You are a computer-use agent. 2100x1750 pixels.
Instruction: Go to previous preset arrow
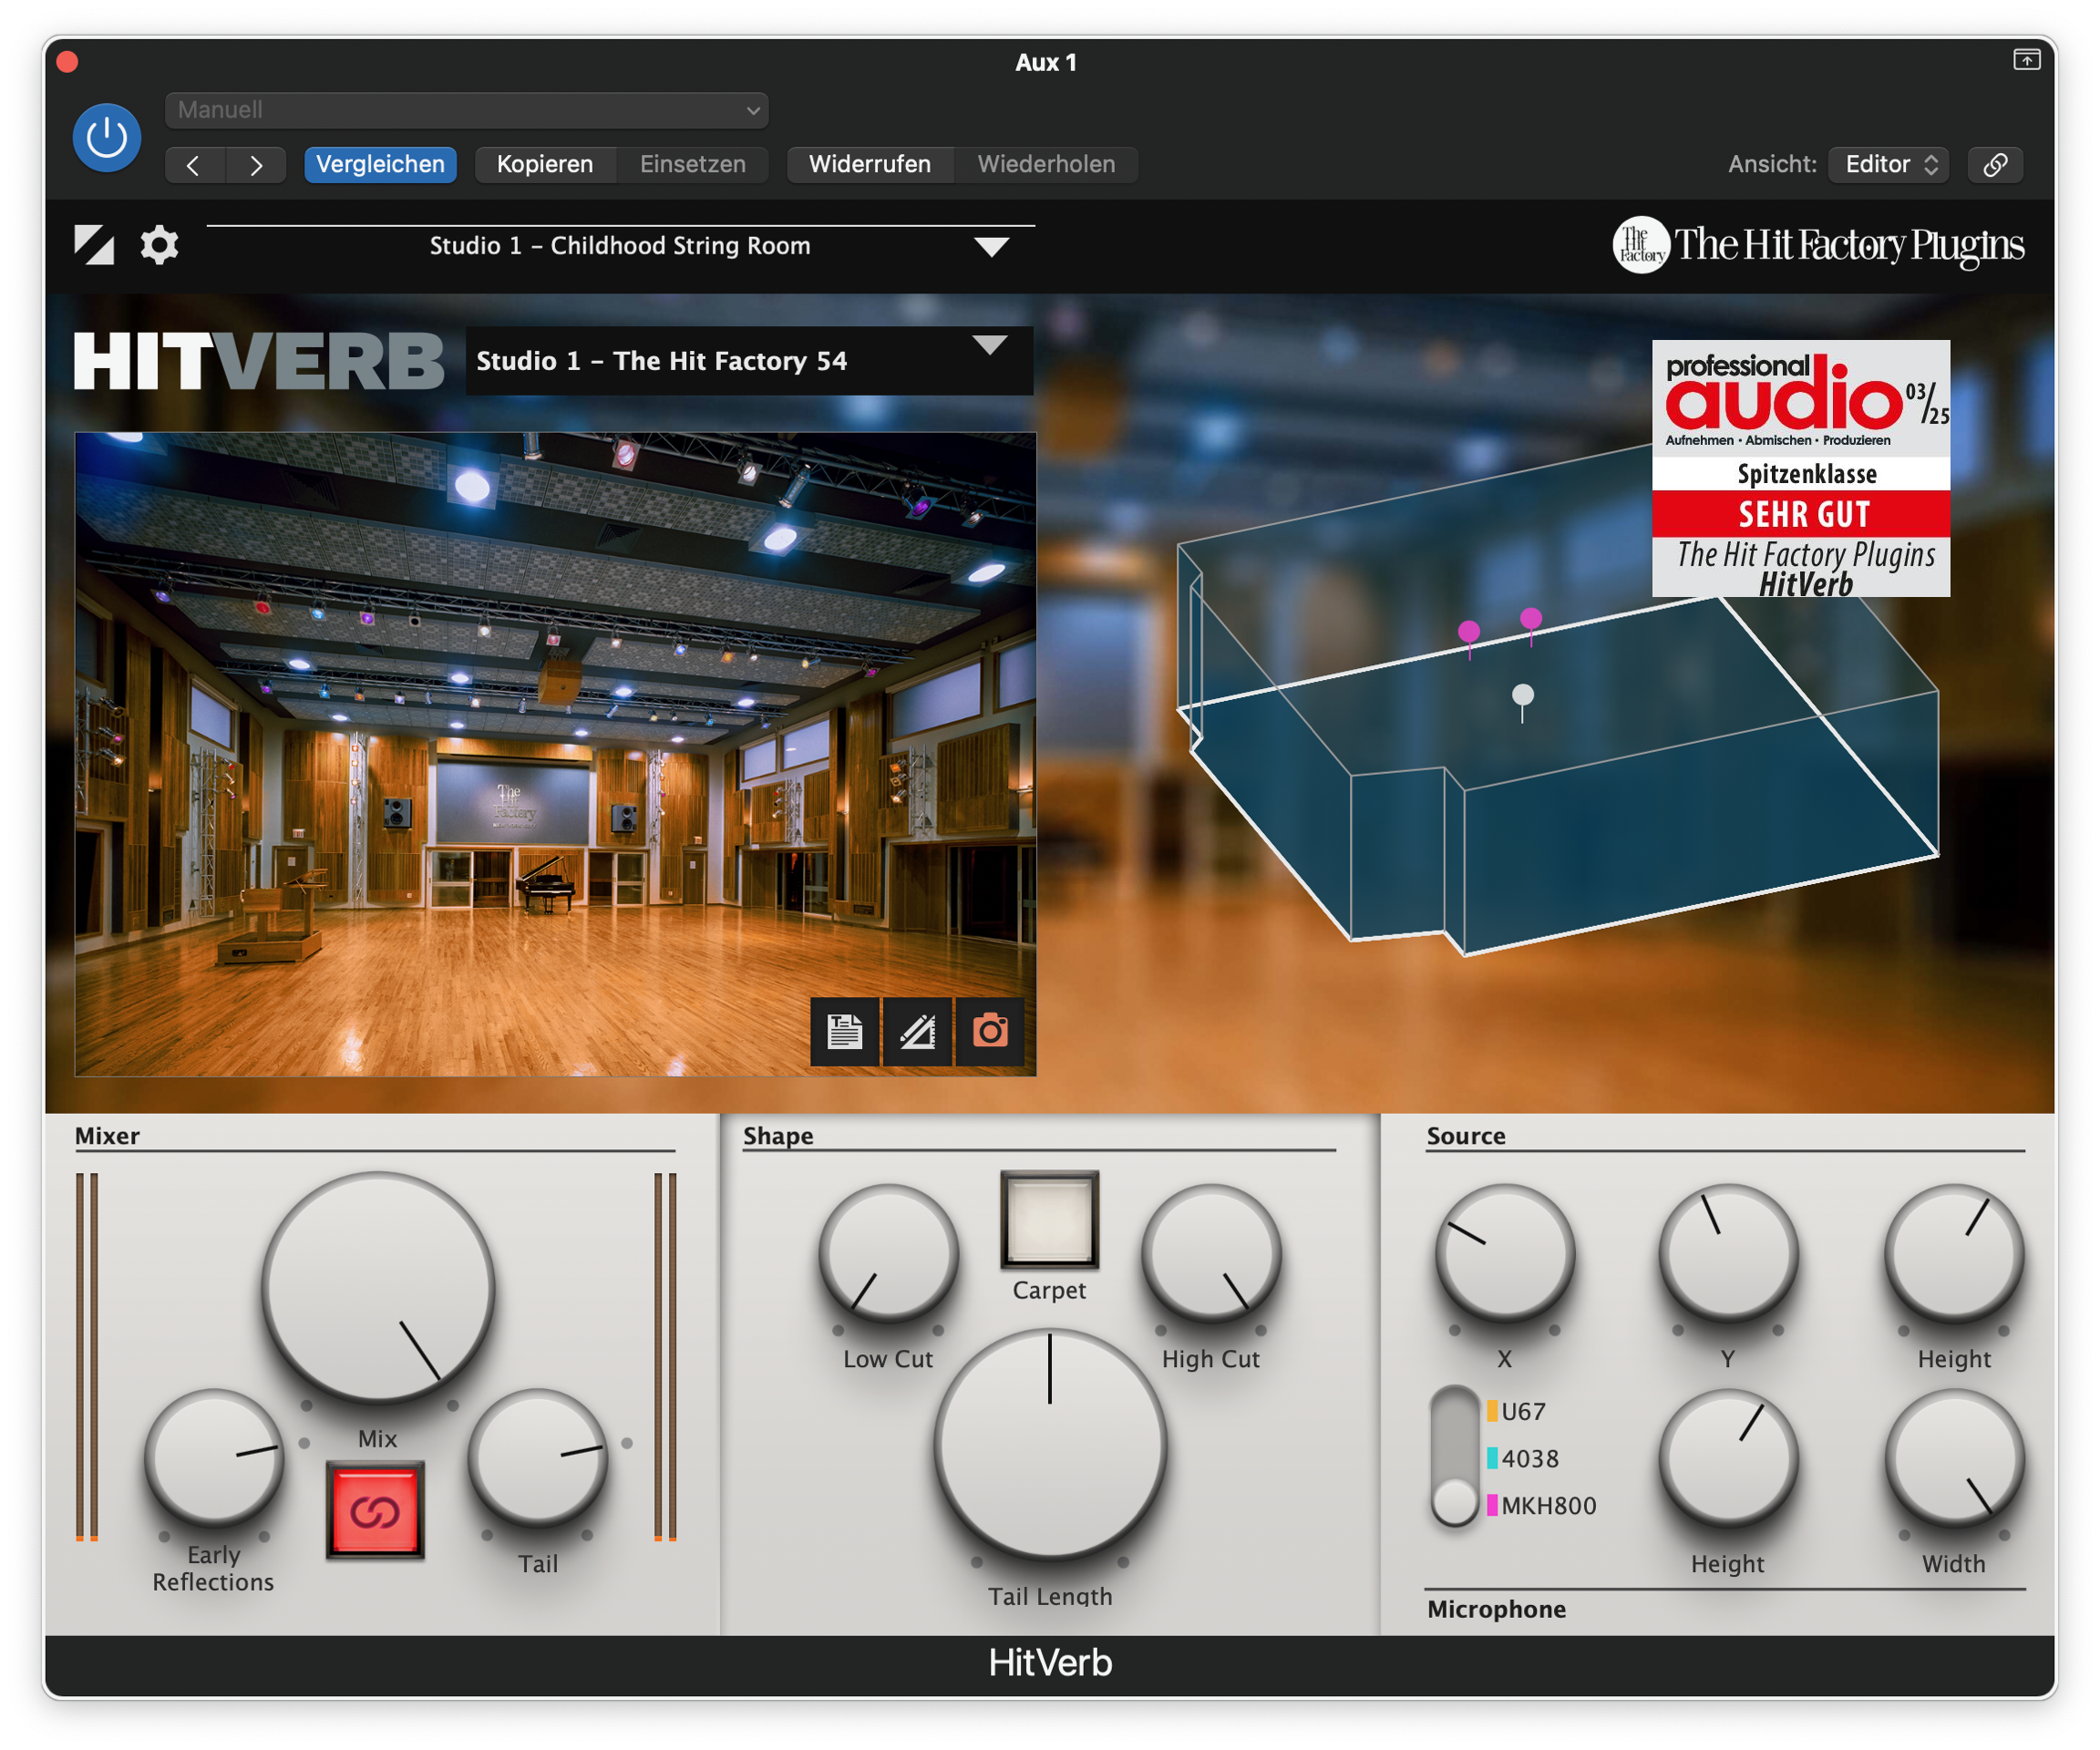[195, 165]
